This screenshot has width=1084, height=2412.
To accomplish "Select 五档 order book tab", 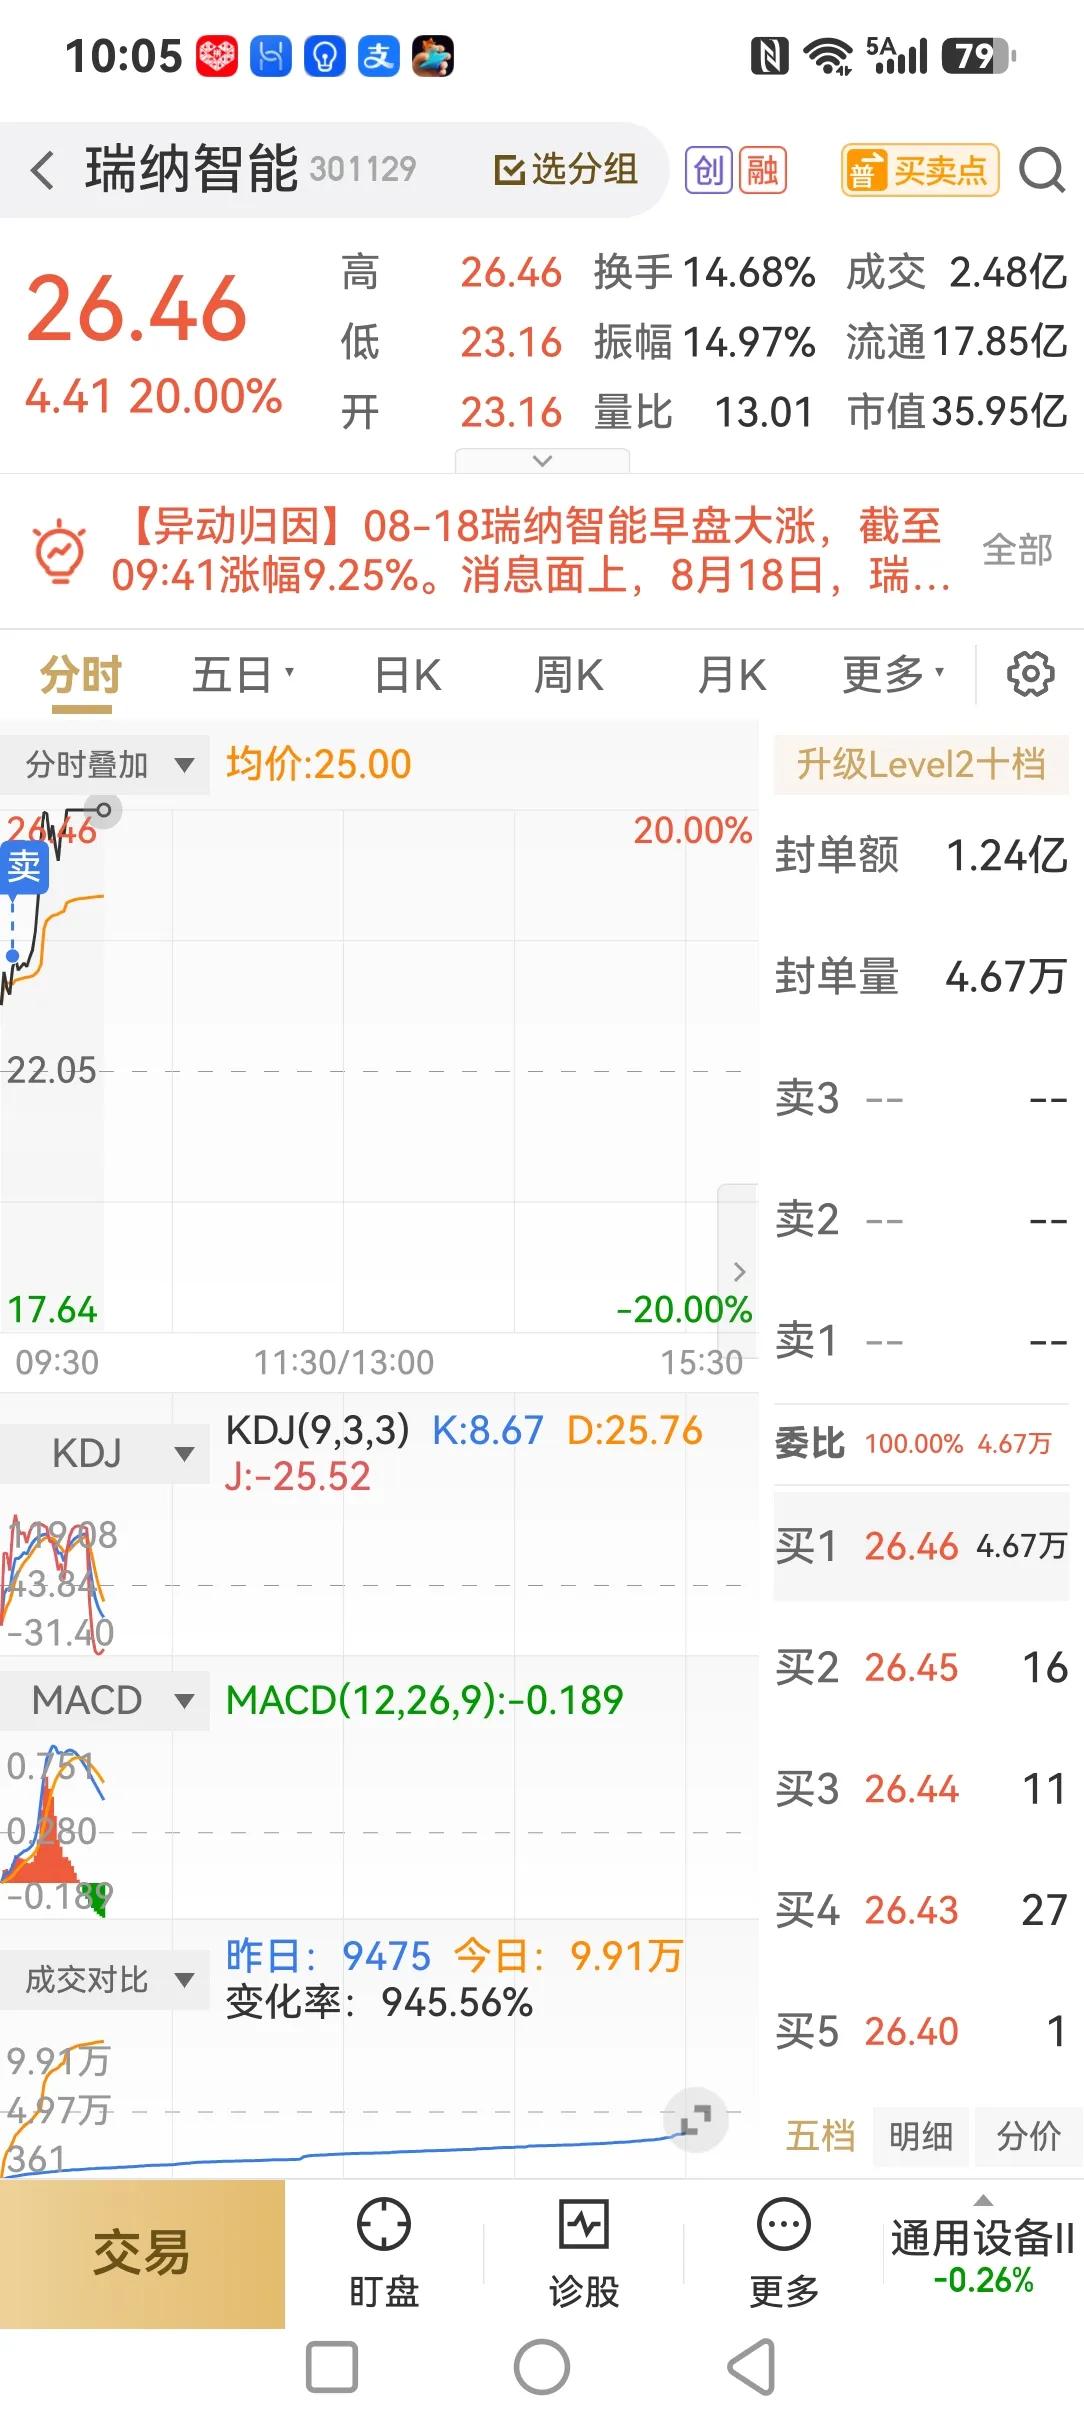I will click(x=820, y=2136).
